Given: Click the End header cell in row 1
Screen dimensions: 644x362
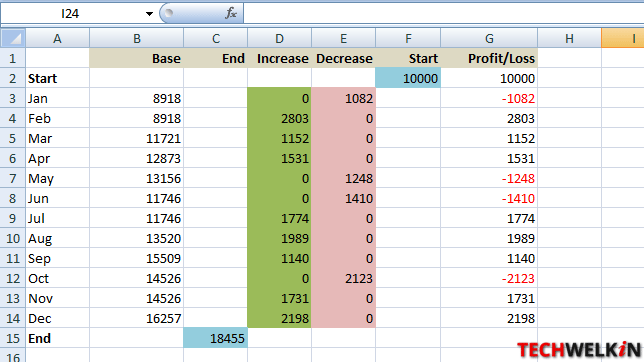Looking at the screenshot, I should [216, 58].
